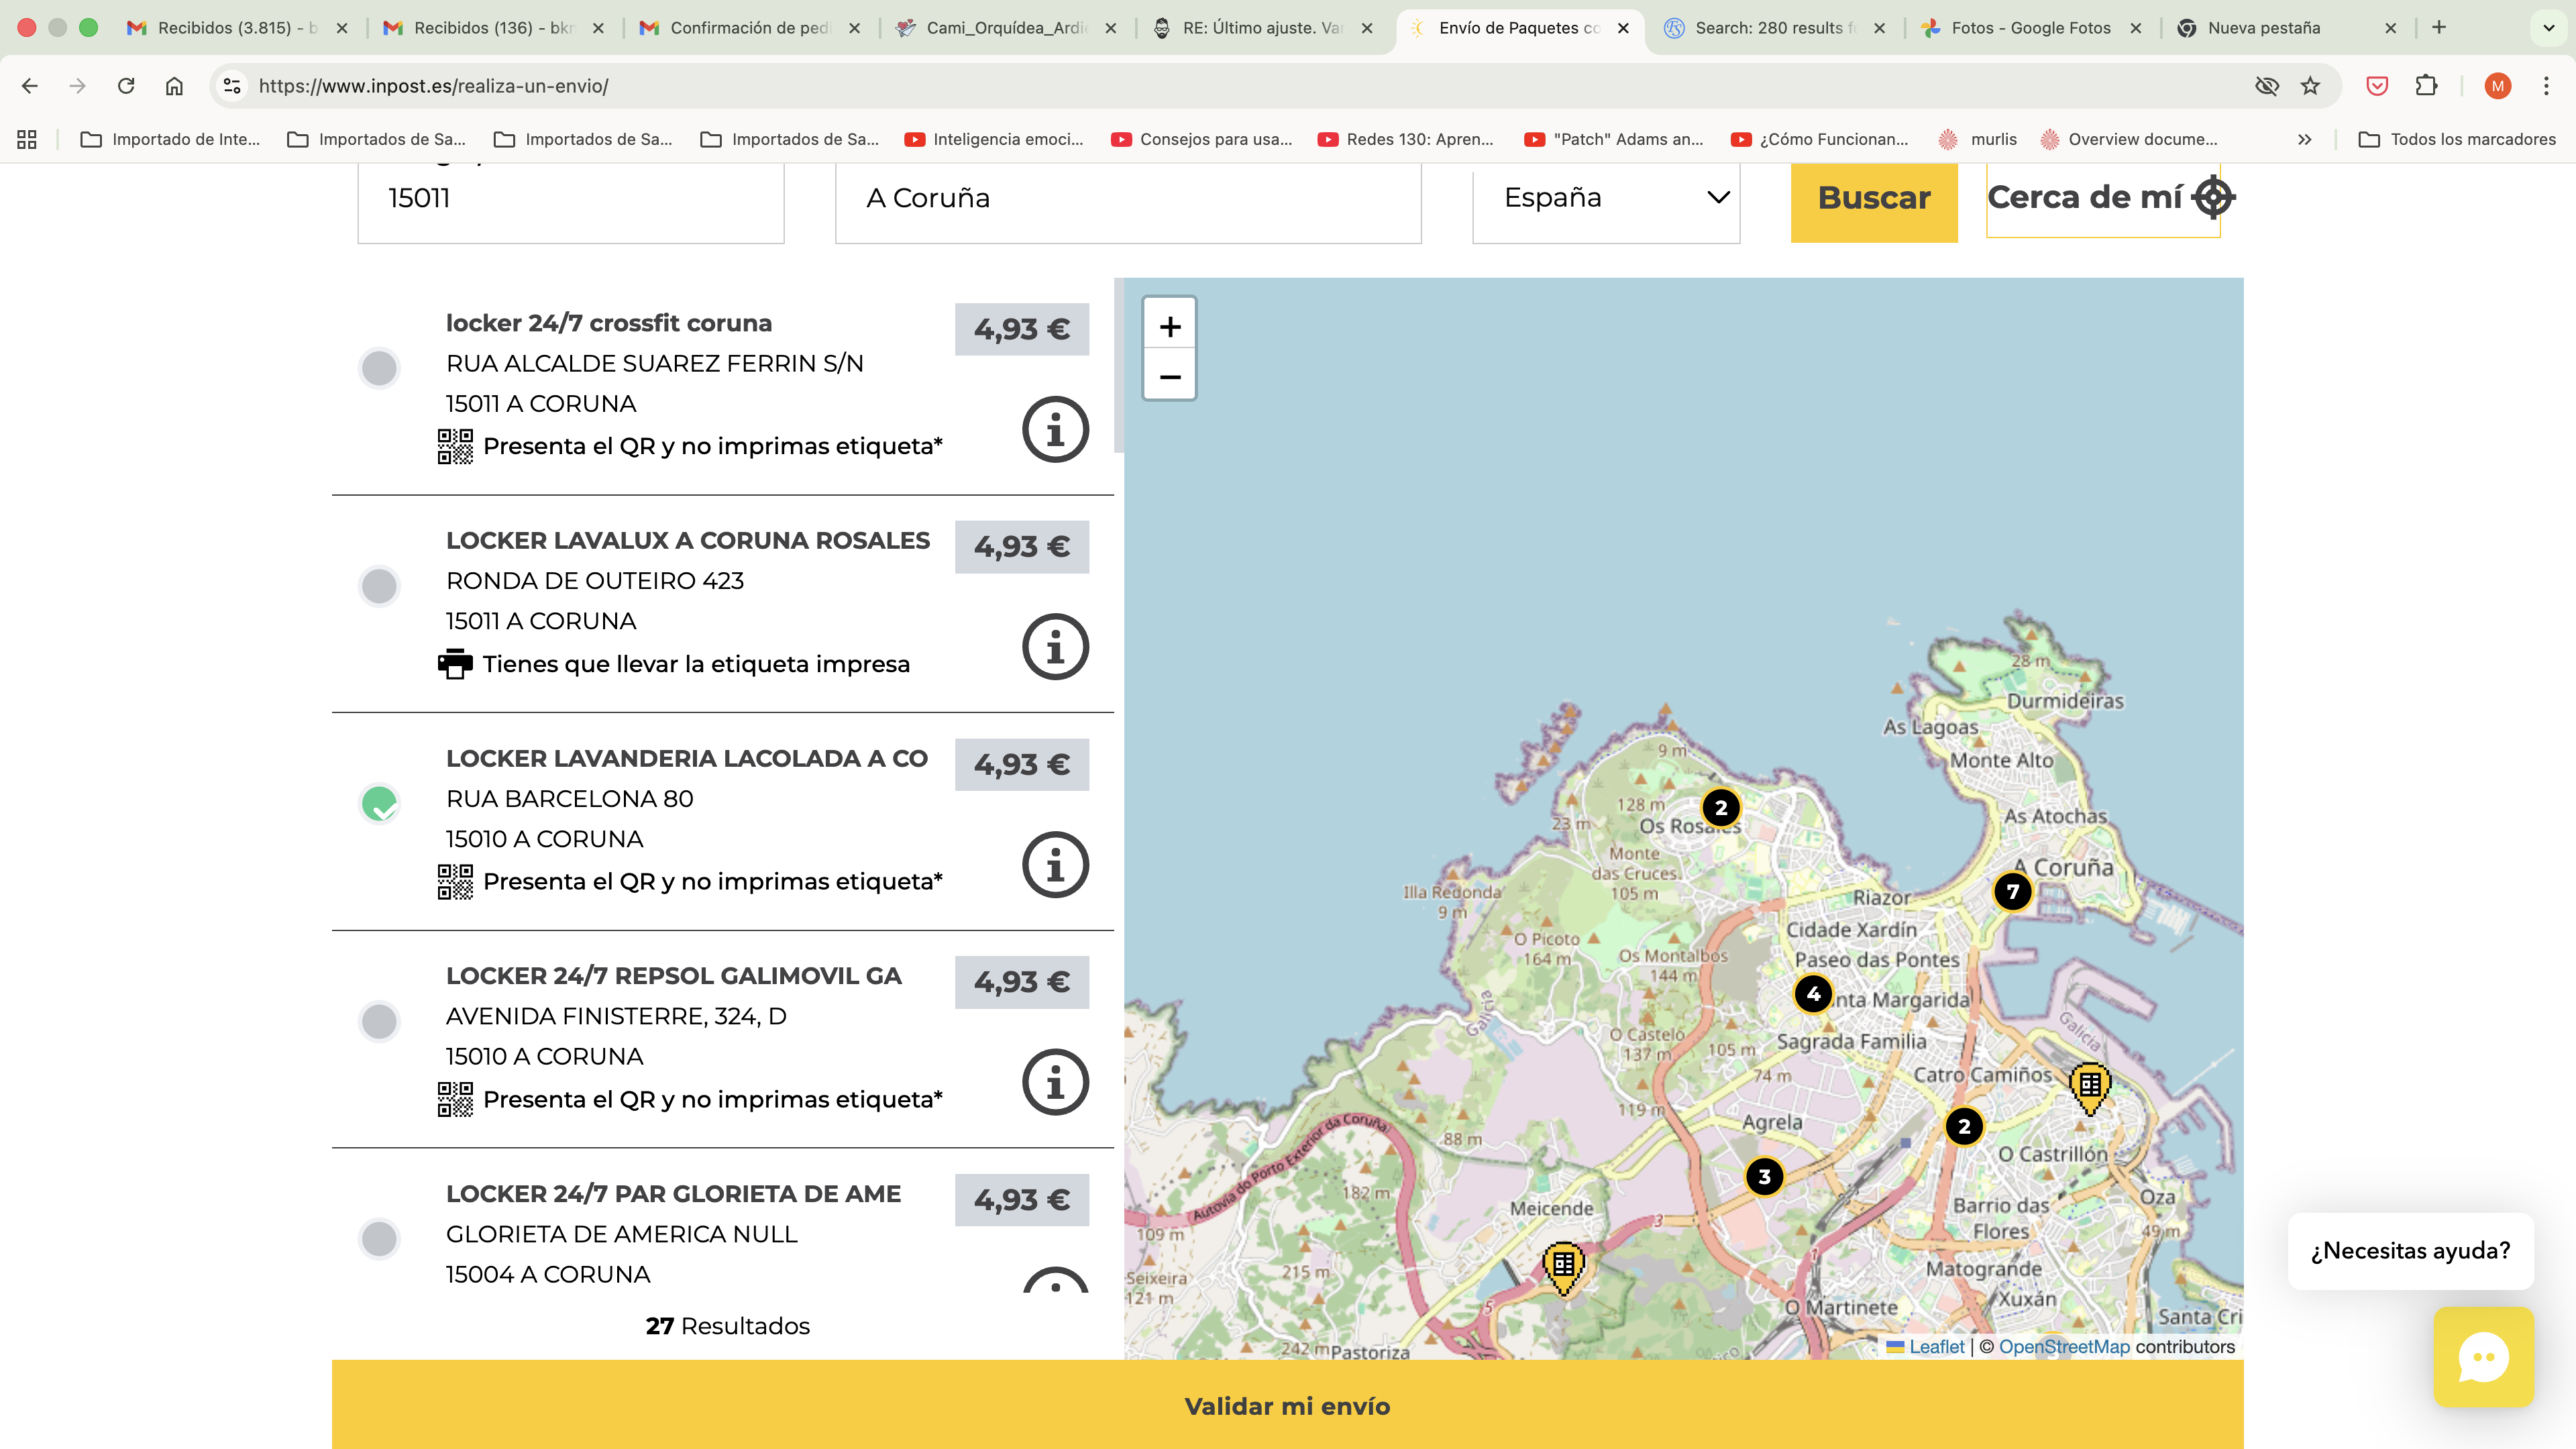Open info for crossfit coruna locker

(1054, 430)
